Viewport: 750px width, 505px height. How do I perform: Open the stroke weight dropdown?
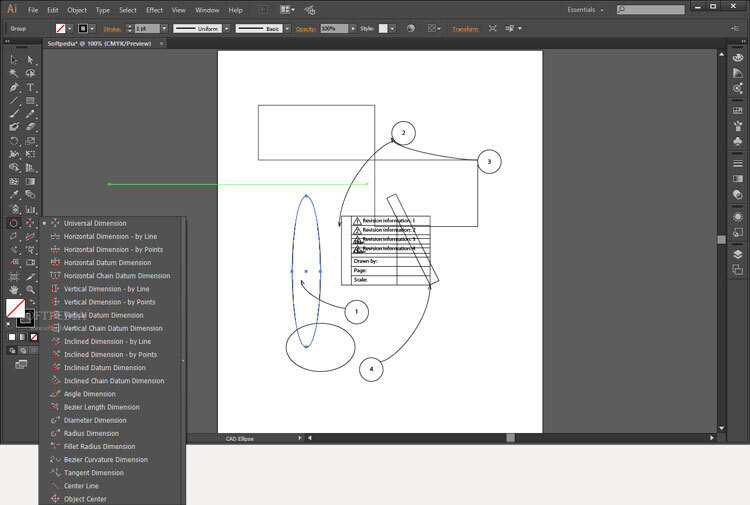[163, 29]
